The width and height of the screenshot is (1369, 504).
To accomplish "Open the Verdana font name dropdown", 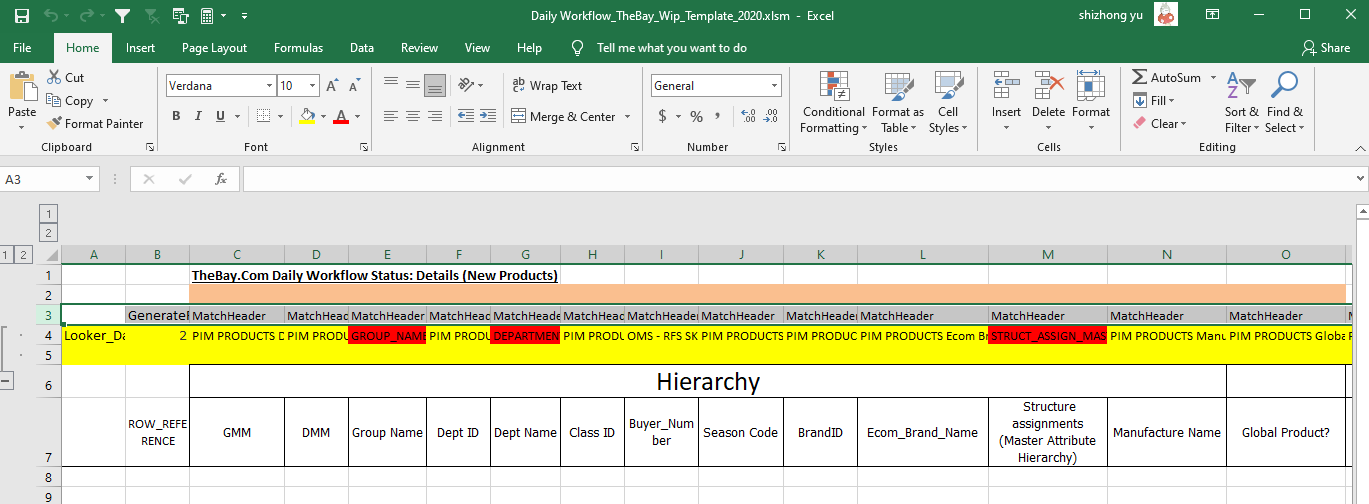I will (268, 86).
